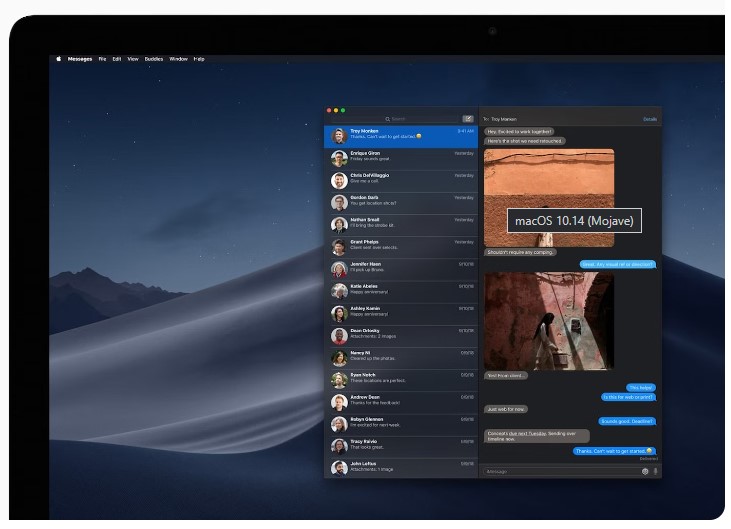731x529 pixels.
Task: Click Chris DeMillaggio's avatar picture
Action: (339, 180)
